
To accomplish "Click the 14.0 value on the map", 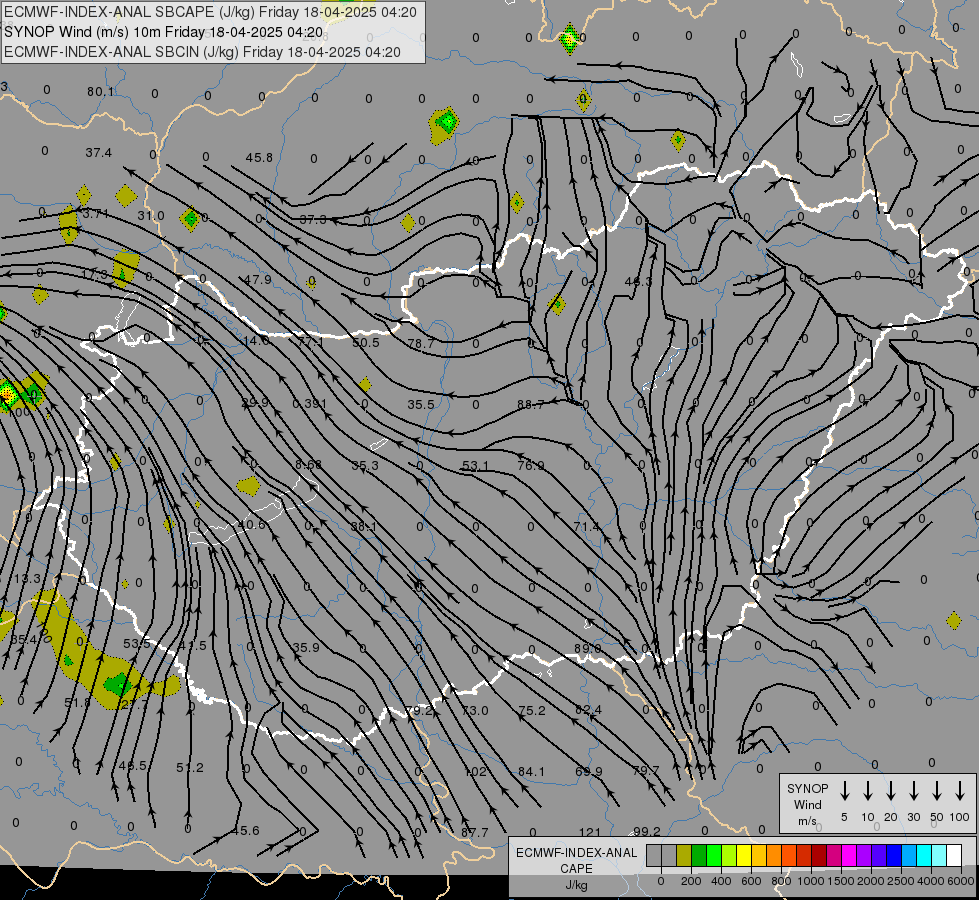I will coord(256,341).
